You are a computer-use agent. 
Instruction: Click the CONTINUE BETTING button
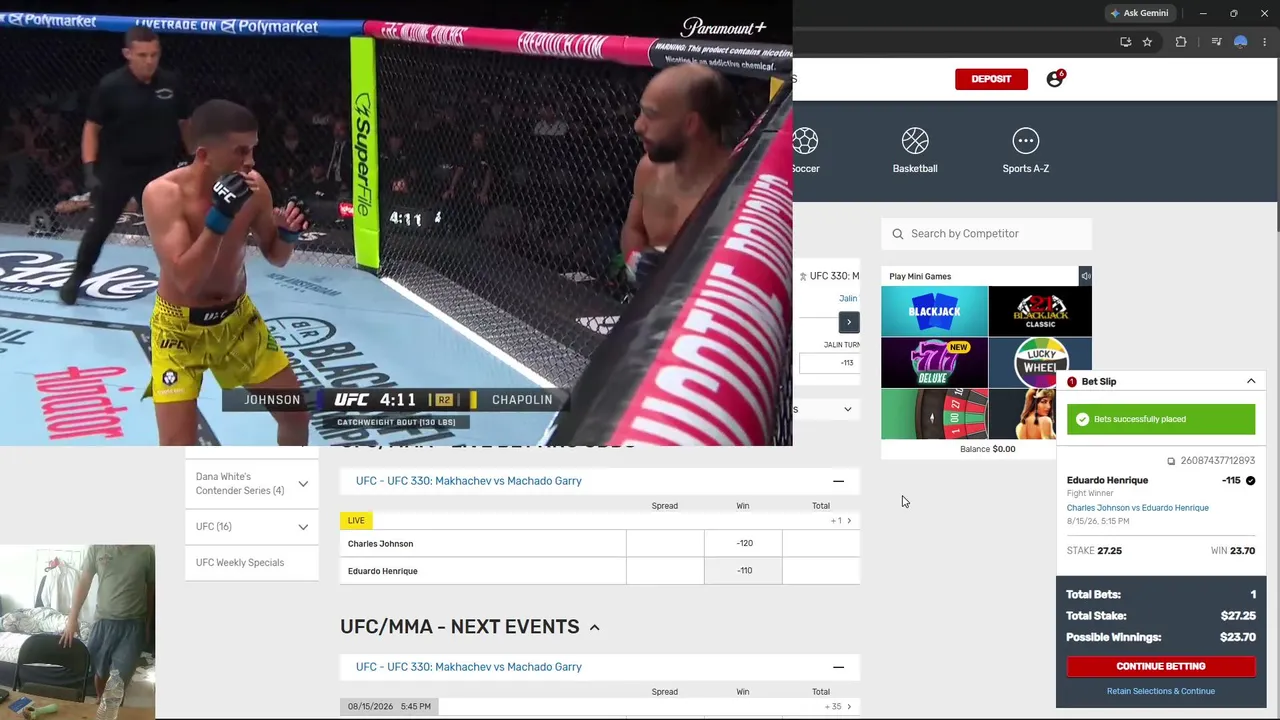[1161, 666]
